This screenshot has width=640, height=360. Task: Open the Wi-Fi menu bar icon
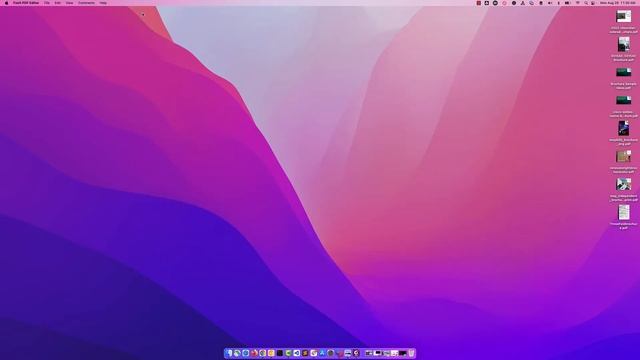[x=578, y=3]
